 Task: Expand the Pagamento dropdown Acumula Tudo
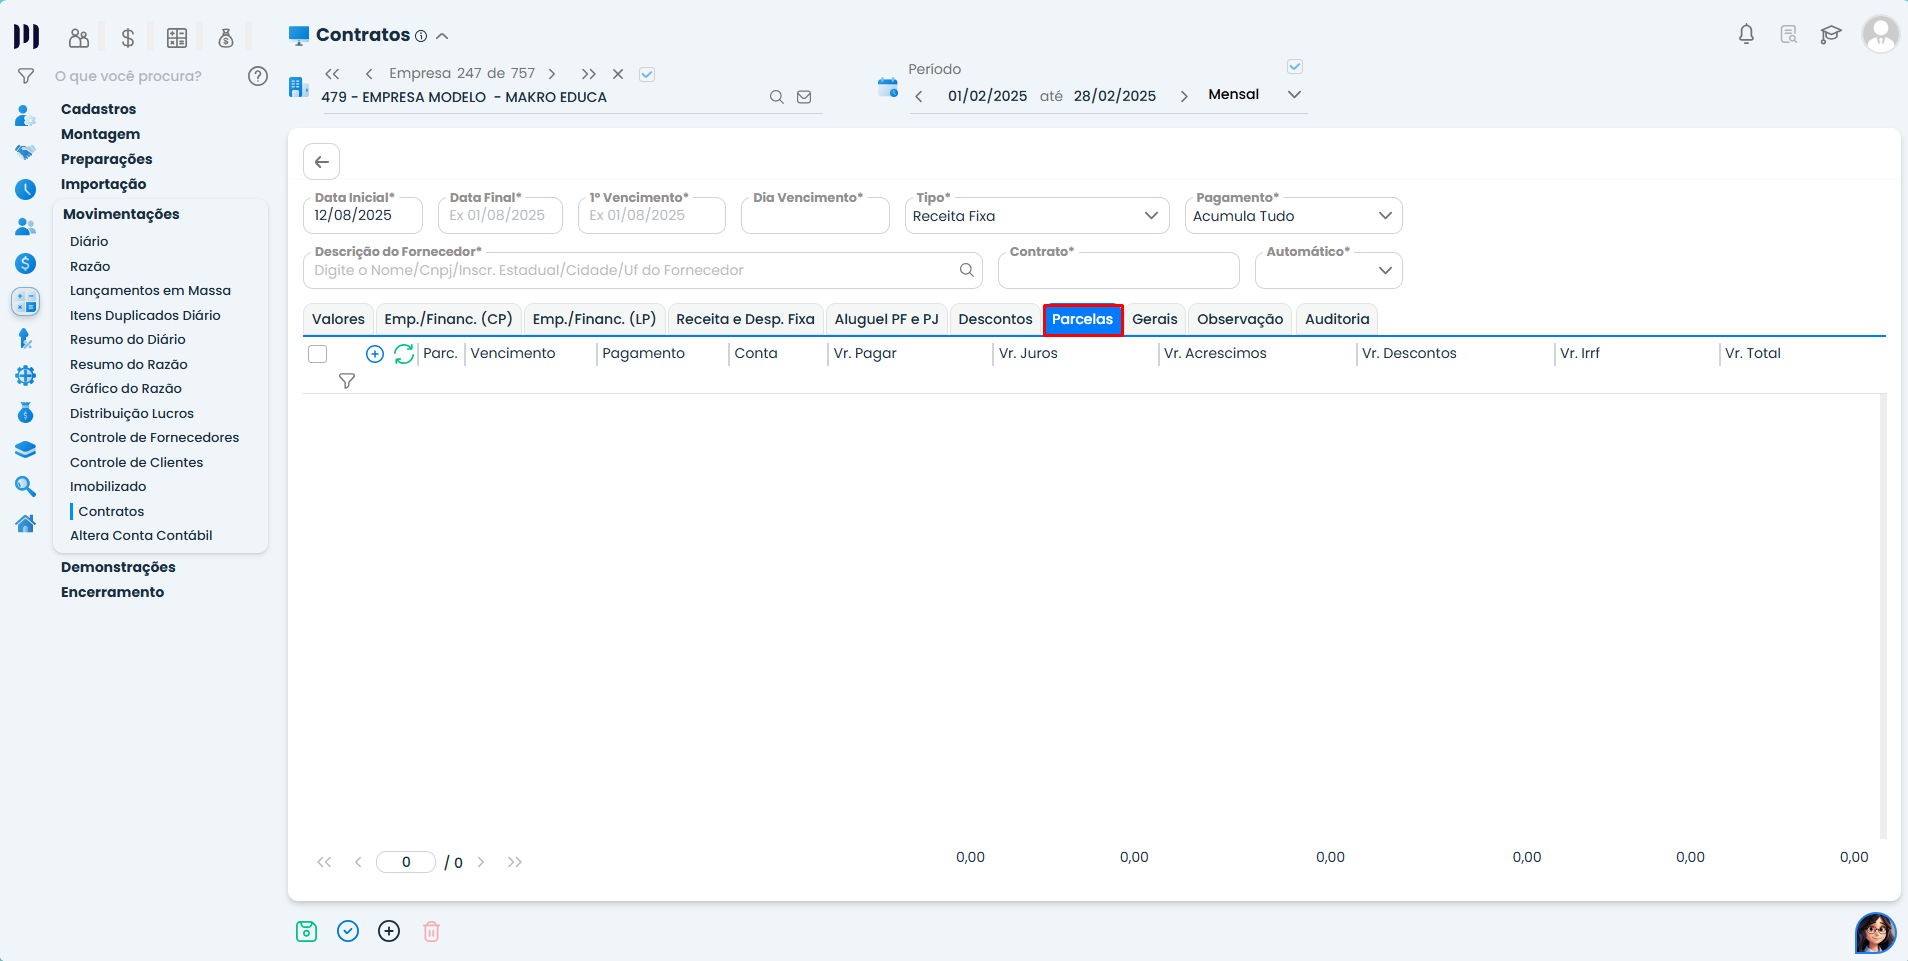[1292, 216]
